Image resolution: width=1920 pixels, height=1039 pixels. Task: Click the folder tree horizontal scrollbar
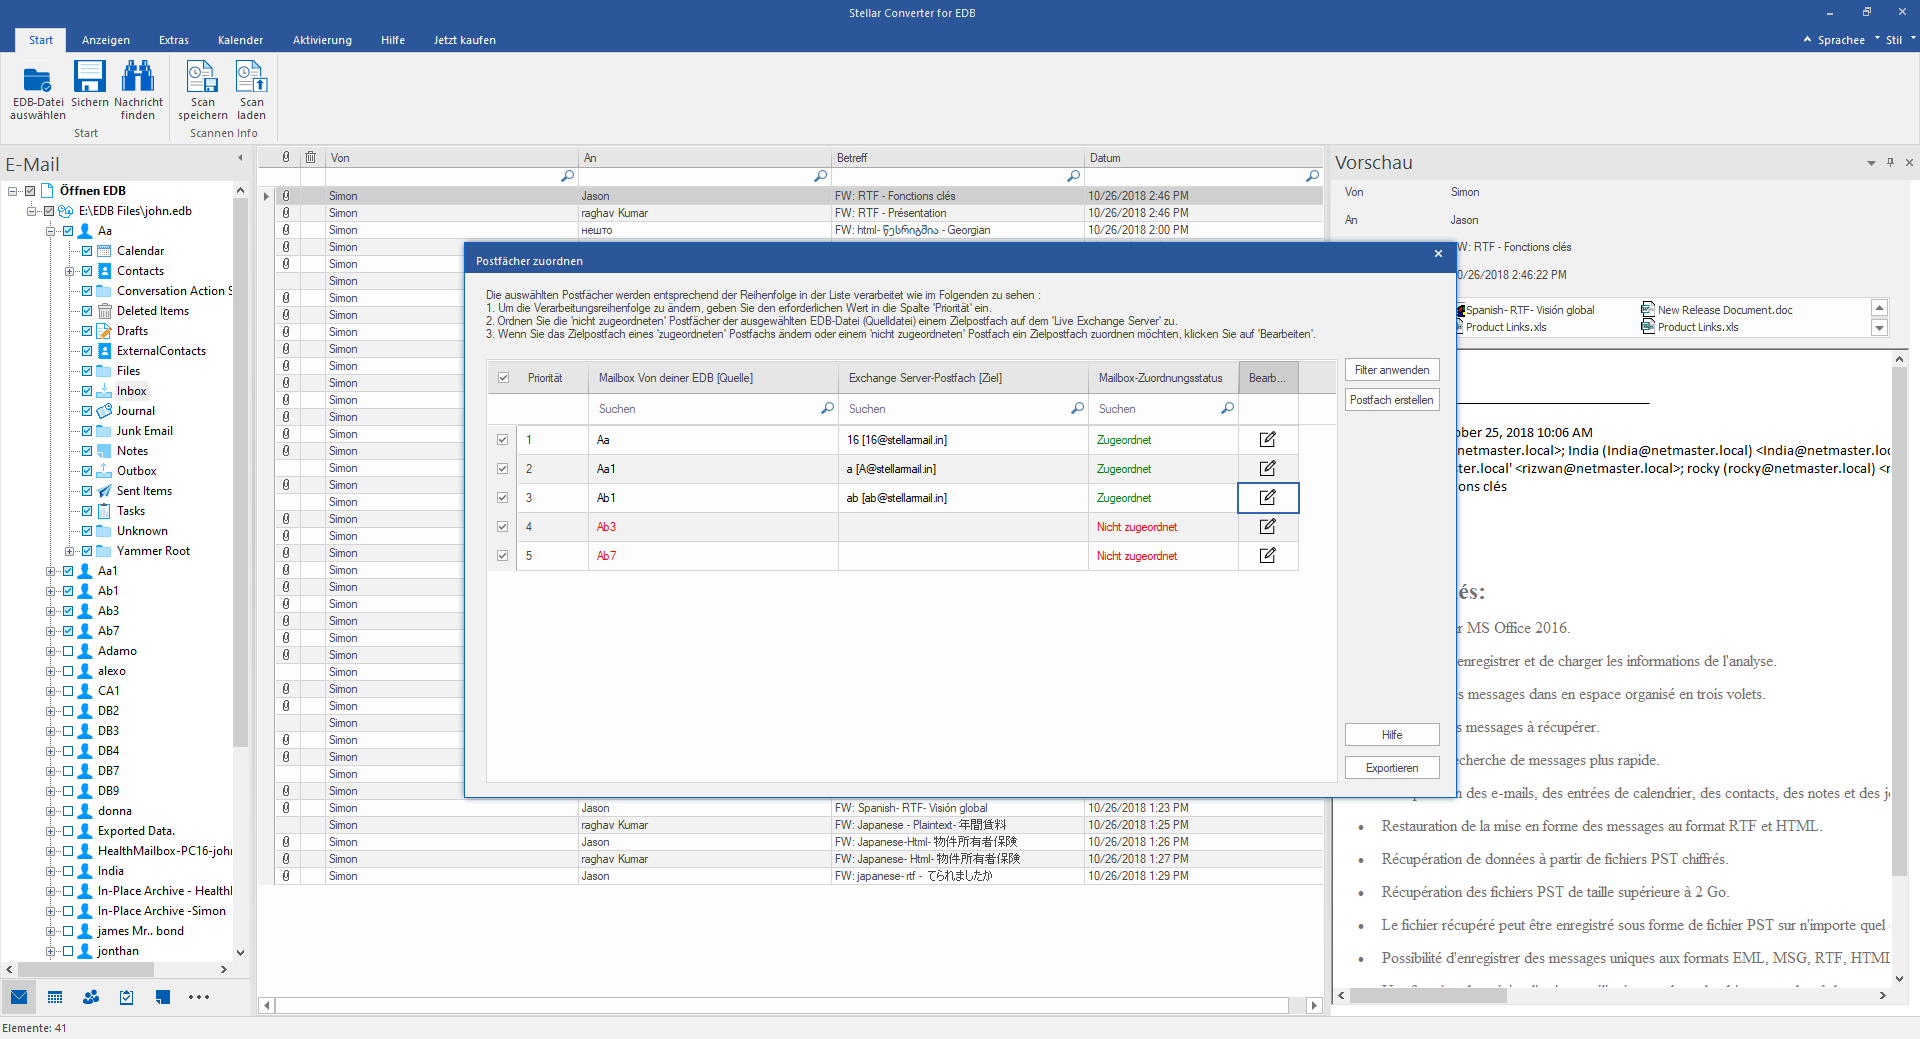[86, 969]
